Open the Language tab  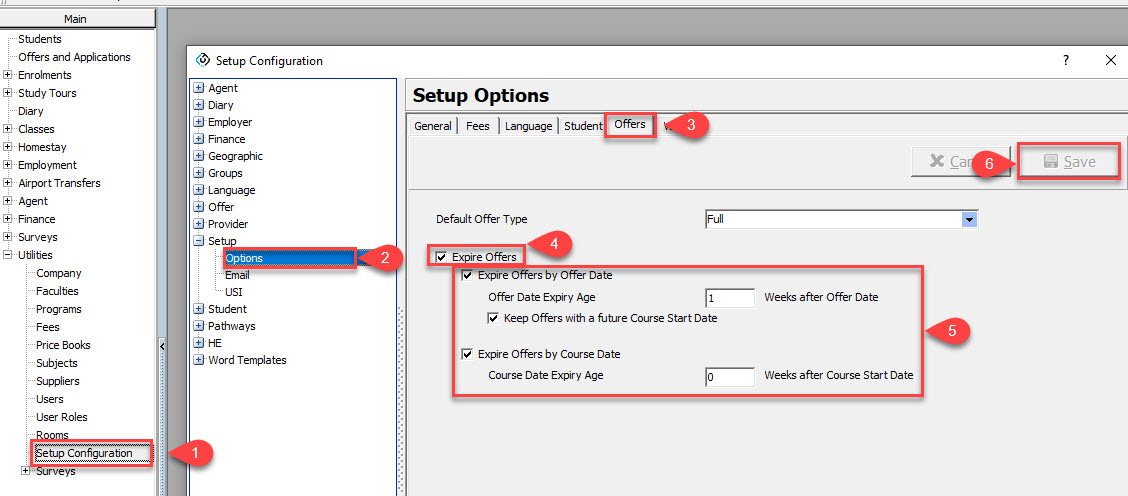[527, 126]
